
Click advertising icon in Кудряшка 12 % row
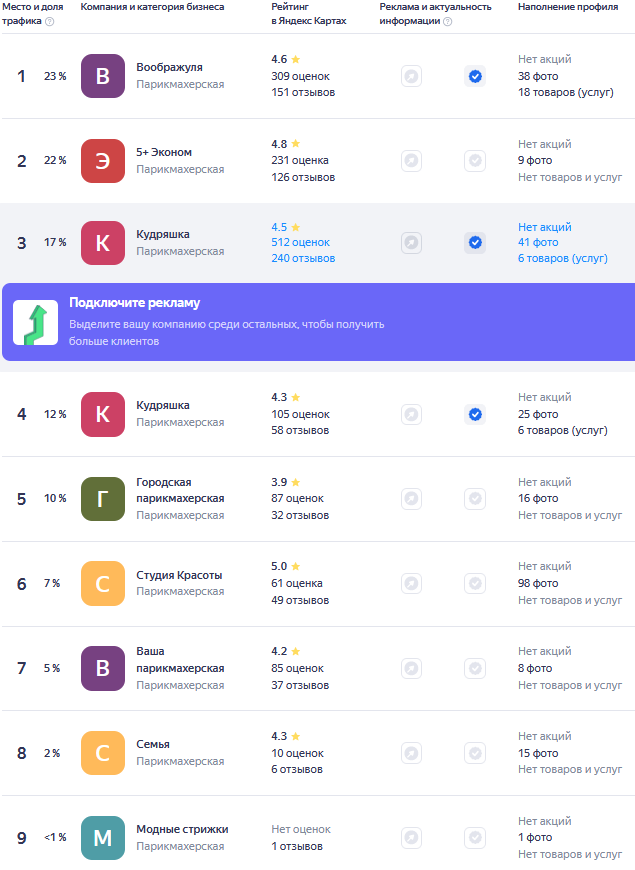point(411,414)
